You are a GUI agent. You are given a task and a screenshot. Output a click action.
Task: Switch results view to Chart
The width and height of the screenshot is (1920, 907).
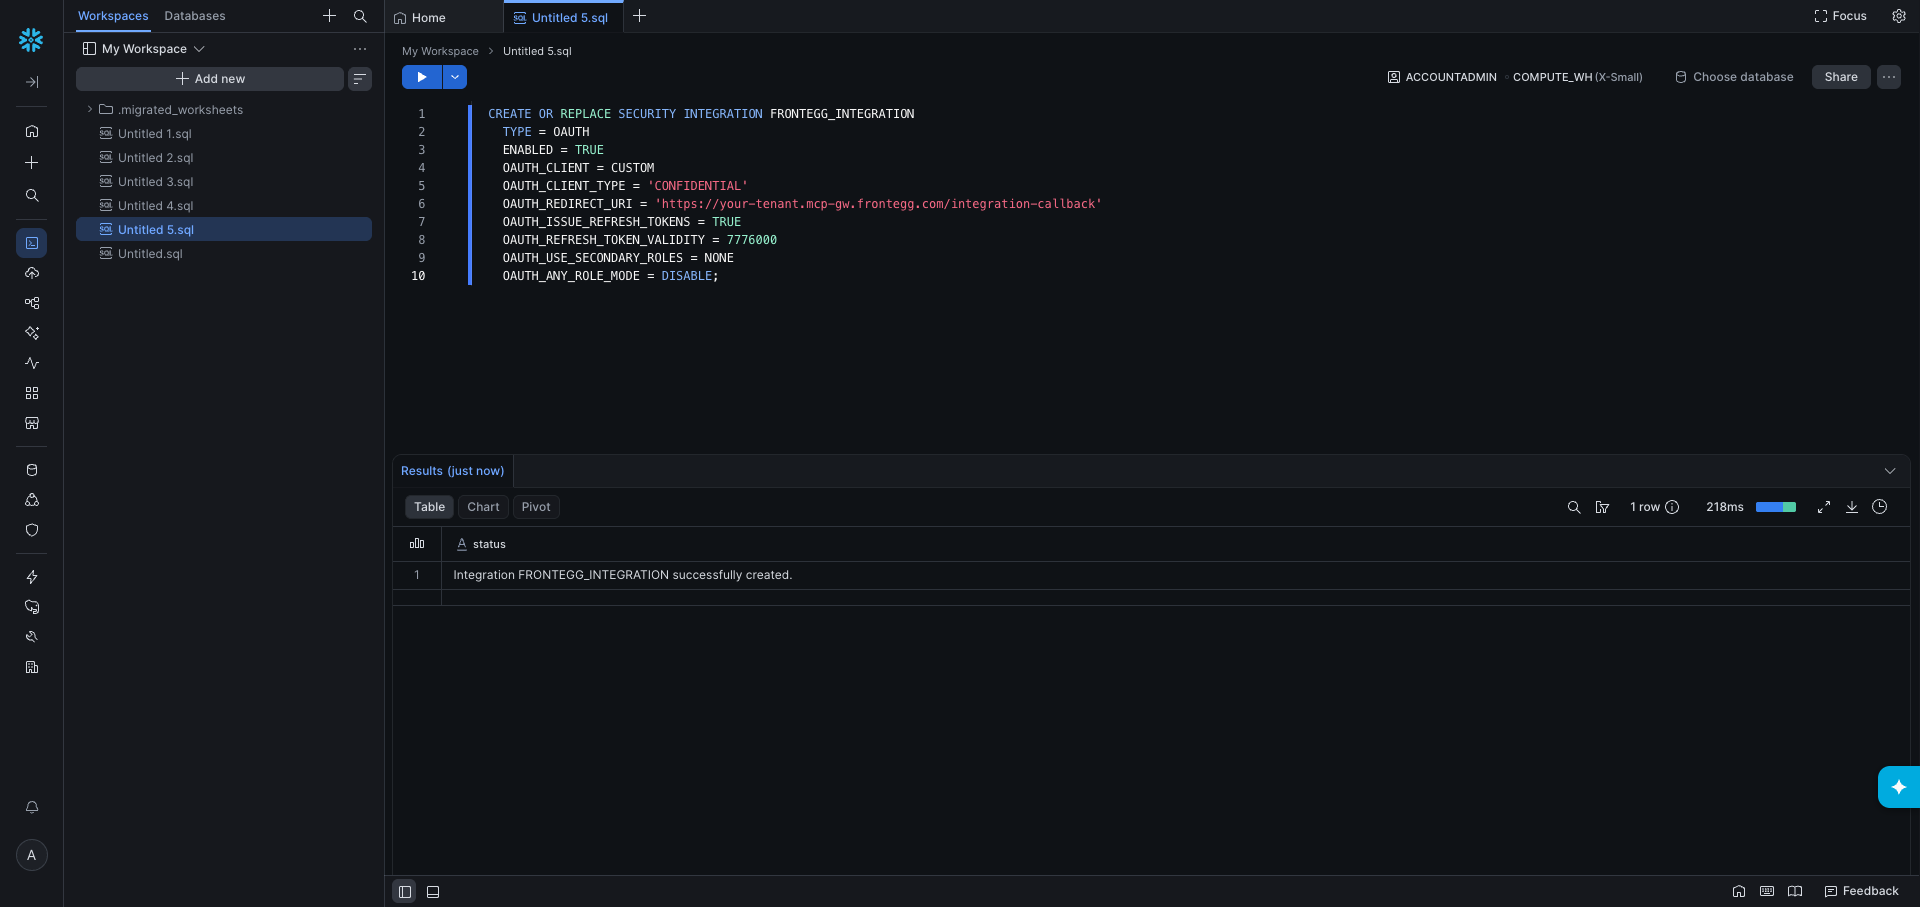483,507
